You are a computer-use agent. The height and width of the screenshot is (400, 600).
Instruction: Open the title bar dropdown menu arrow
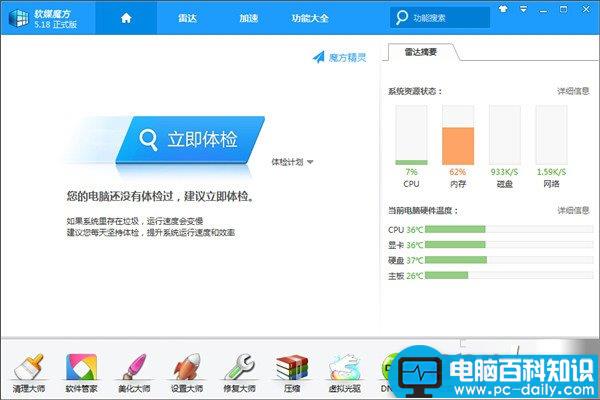(x=523, y=9)
